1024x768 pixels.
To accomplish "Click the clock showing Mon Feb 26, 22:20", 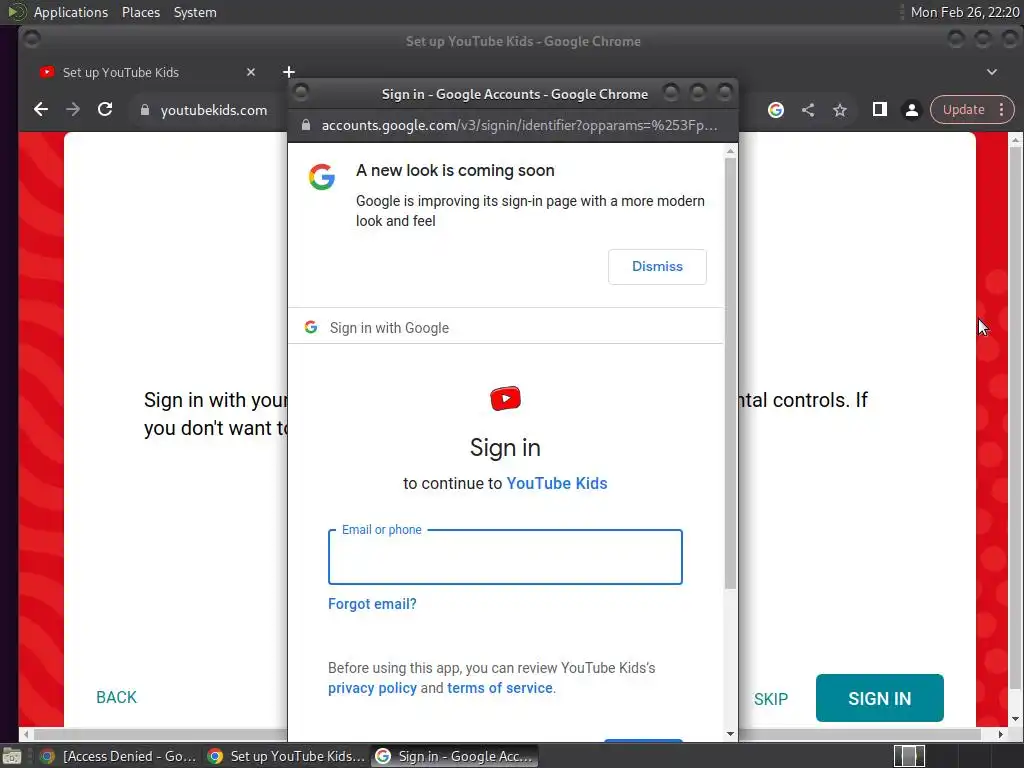I will [965, 12].
